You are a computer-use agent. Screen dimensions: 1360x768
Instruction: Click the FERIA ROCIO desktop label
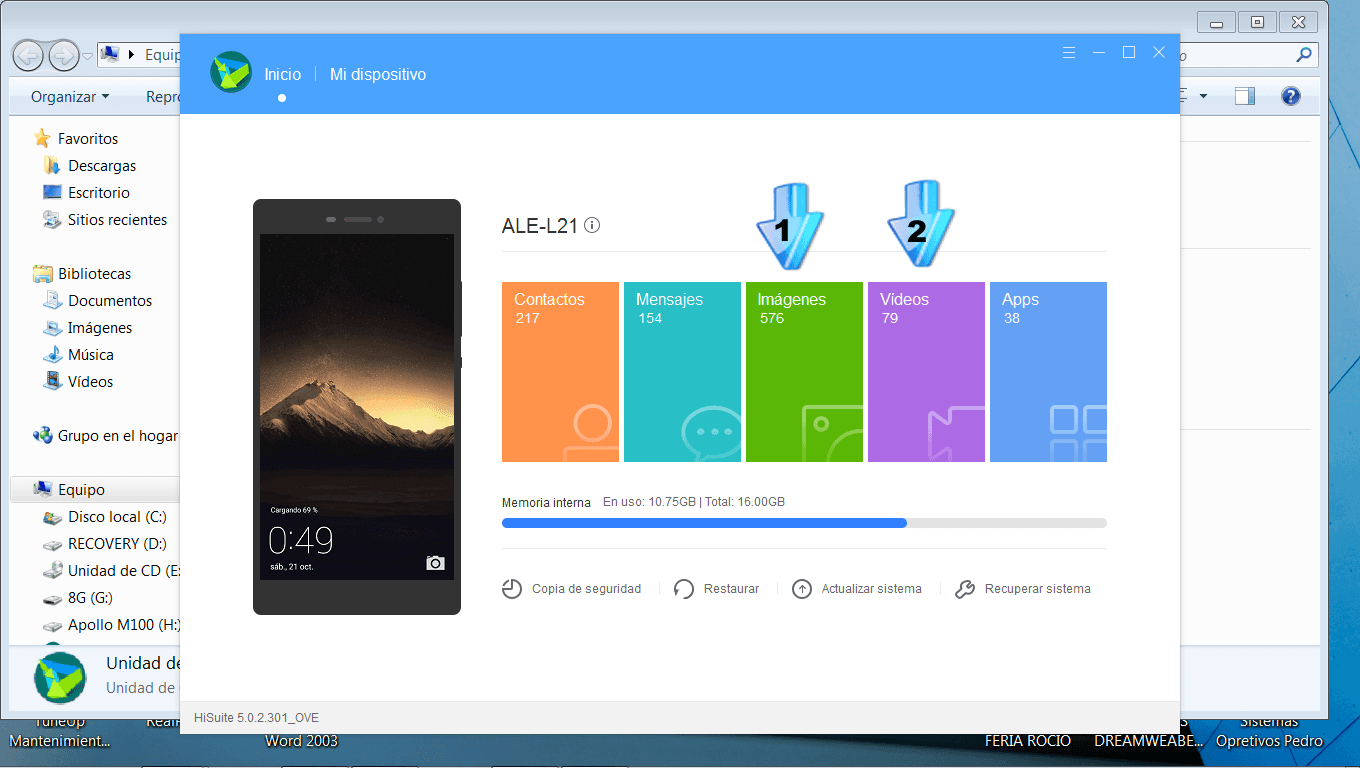pos(1028,741)
